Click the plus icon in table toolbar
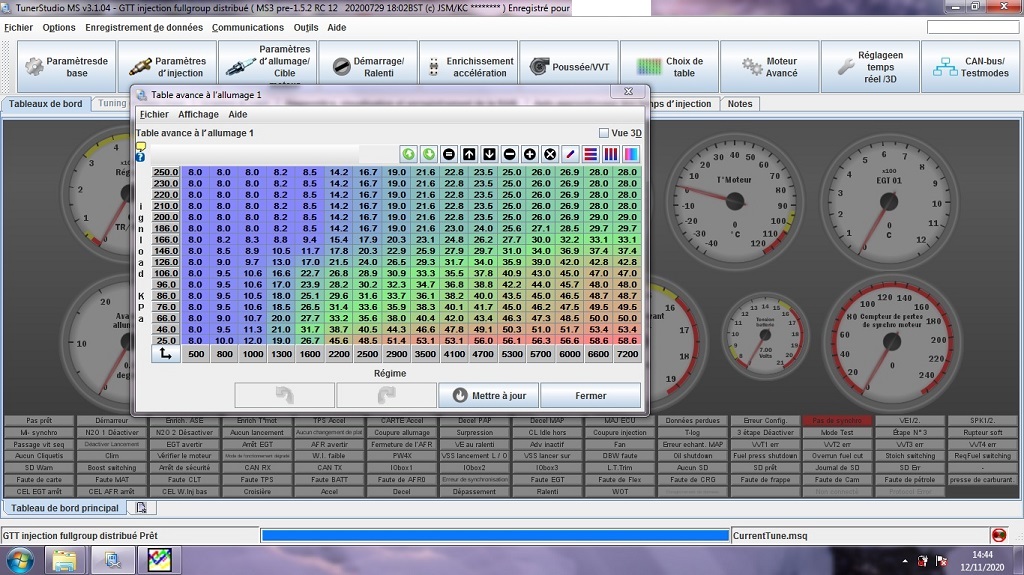This screenshot has height=575, width=1024. 530,154
